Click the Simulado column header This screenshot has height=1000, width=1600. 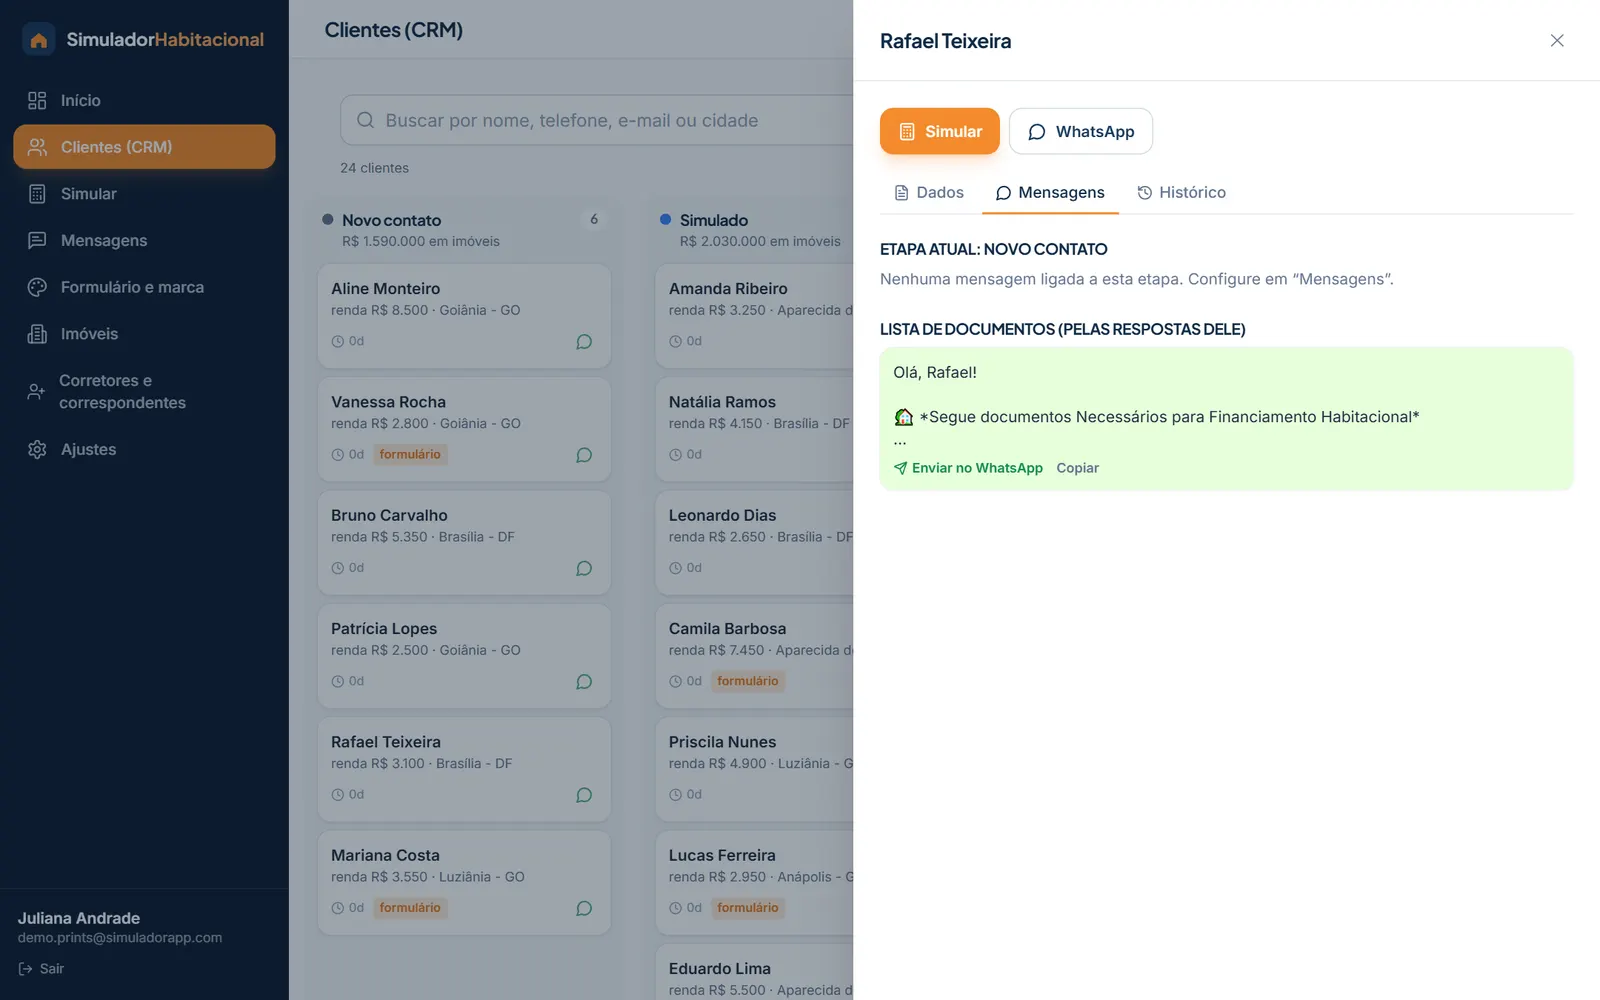pyautogui.click(x=755, y=230)
